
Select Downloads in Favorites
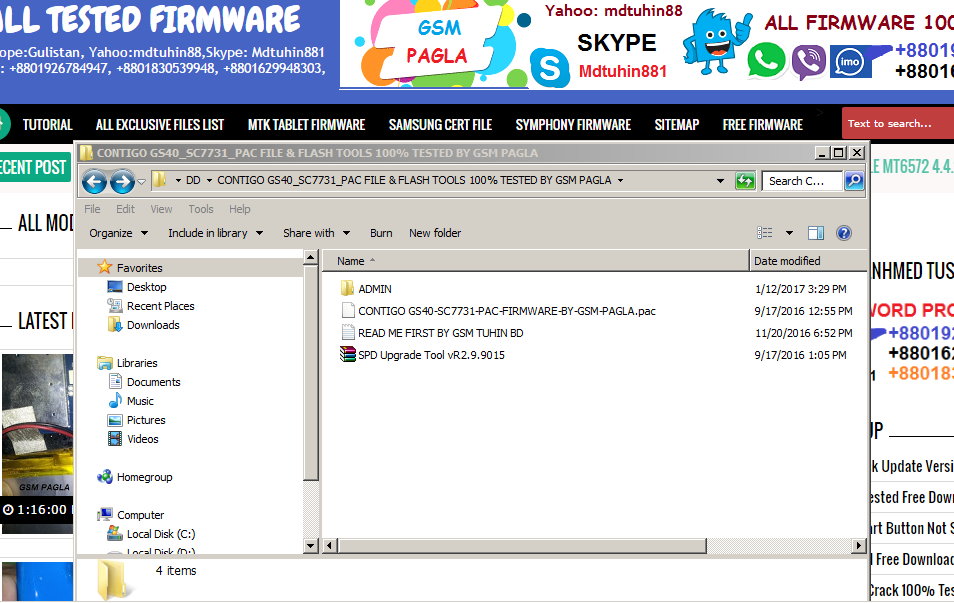(x=153, y=325)
